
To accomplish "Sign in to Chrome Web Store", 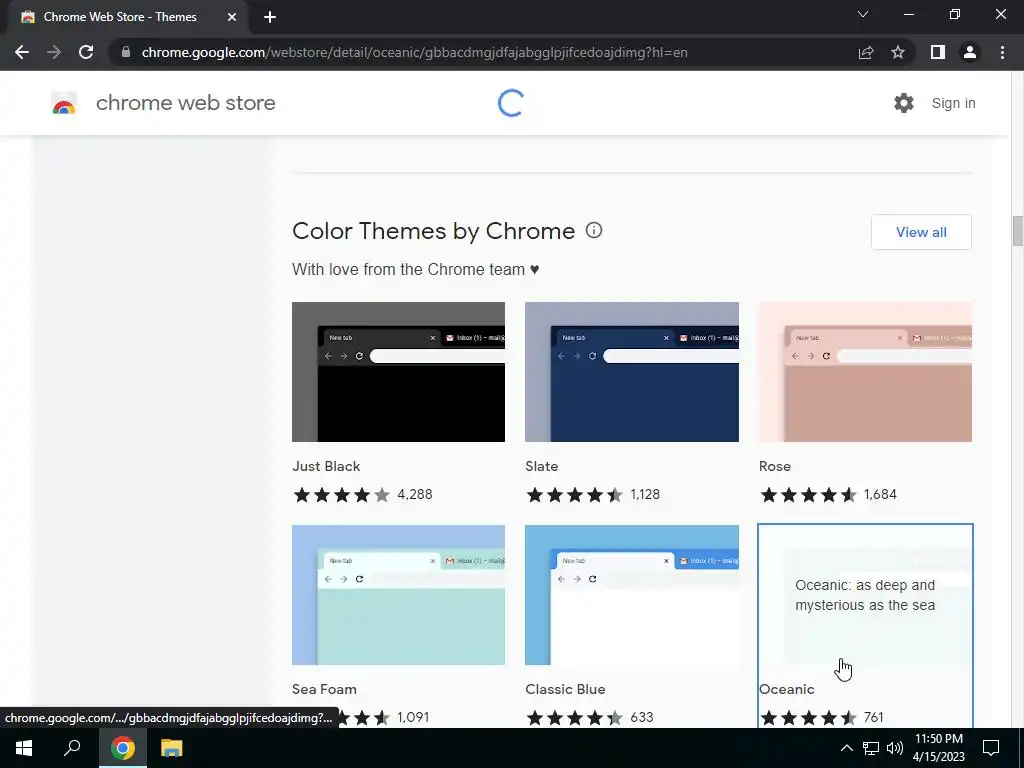I will coord(953,103).
